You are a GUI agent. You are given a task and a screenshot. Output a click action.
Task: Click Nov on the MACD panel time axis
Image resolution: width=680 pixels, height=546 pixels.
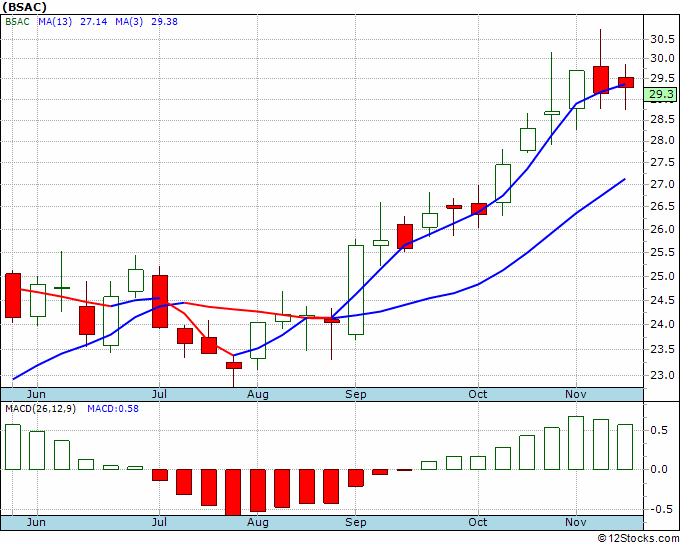coord(576,522)
